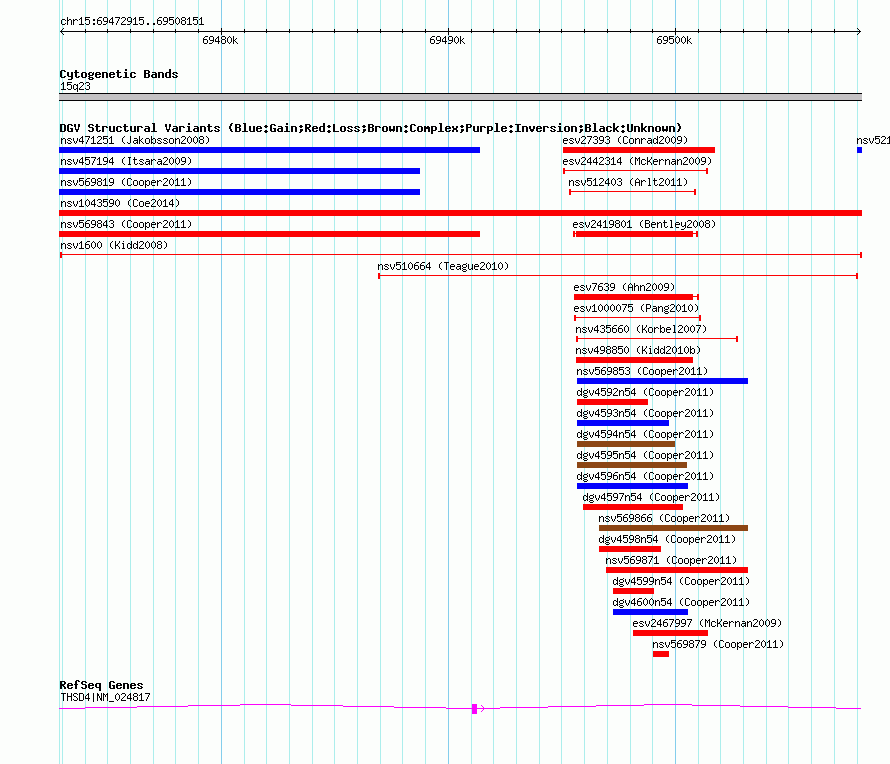Click the brown dgv4594n54 complex bar
890x764 pixels.
[626, 444]
